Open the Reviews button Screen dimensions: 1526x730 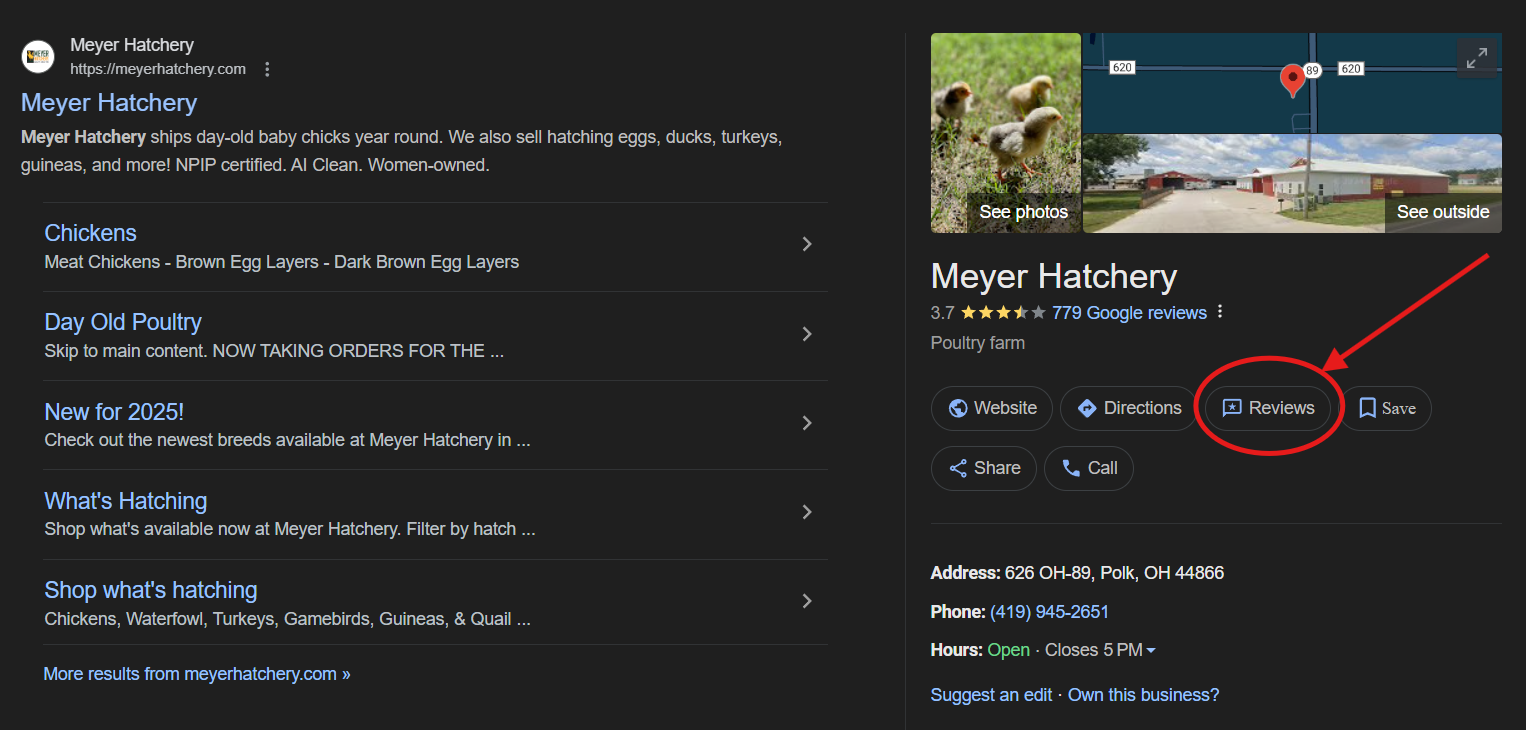[x=1268, y=408]
